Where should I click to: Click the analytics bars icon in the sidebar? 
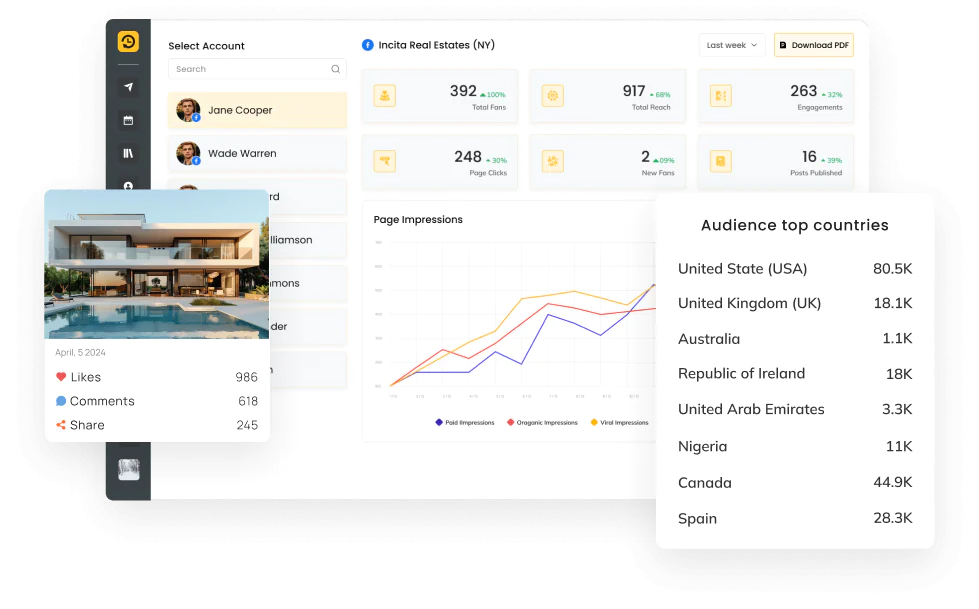point(128,154)
